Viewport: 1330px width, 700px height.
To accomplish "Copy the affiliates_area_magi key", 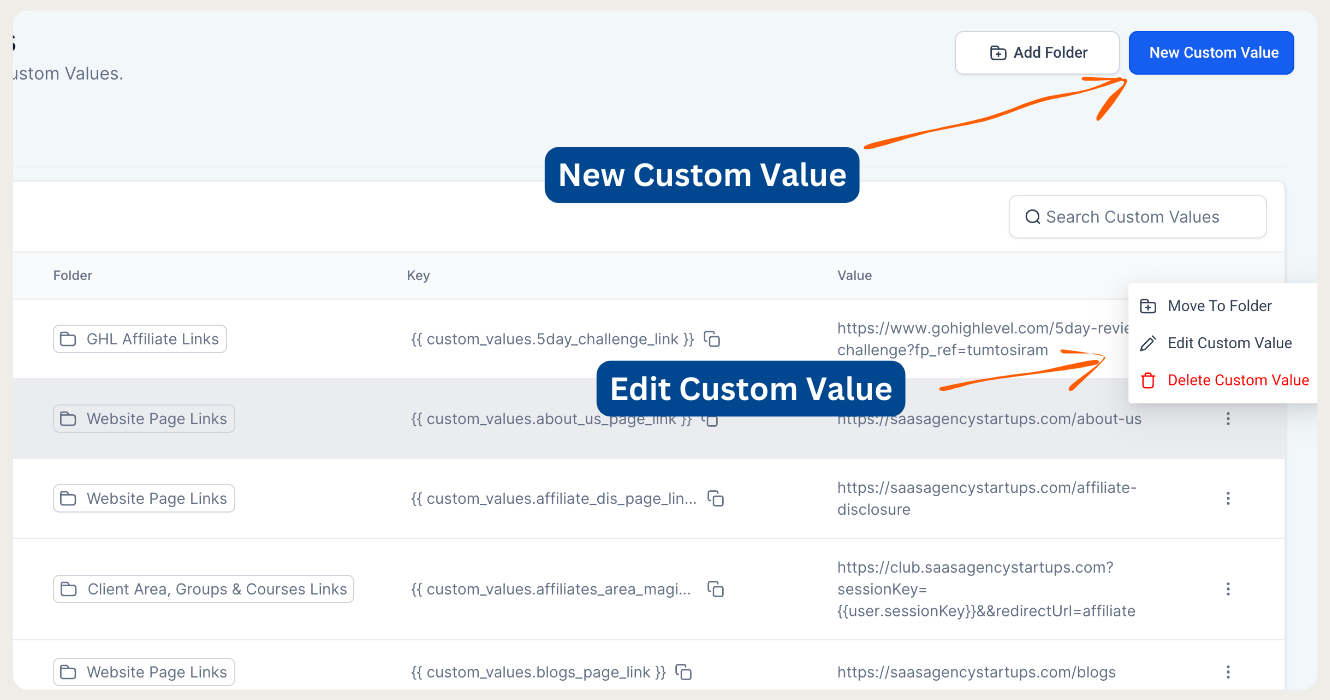I will coord(716,589).
